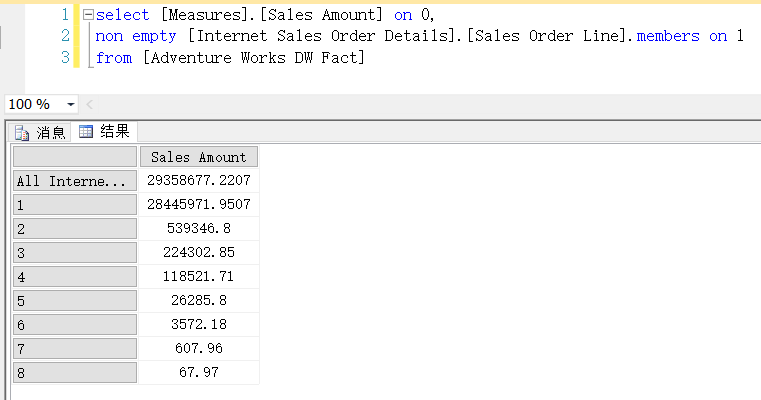This screenshot has width=761, height=400.
Task: Click the cell showing 539346.8
Action: (199, 229)
